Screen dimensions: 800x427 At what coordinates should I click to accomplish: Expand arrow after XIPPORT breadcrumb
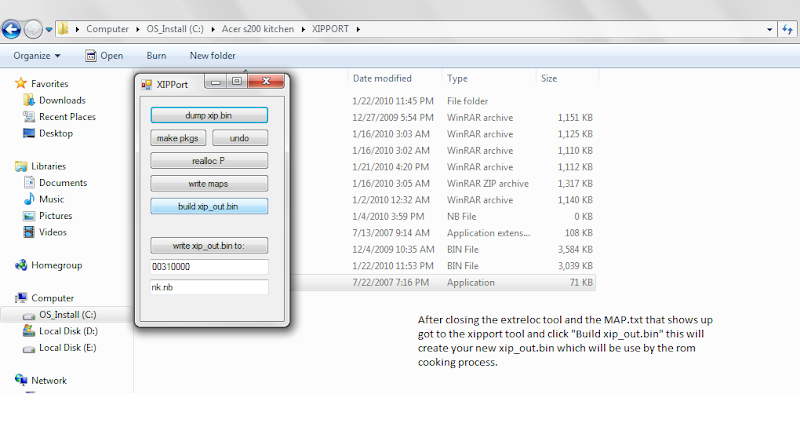pos(358,29)
